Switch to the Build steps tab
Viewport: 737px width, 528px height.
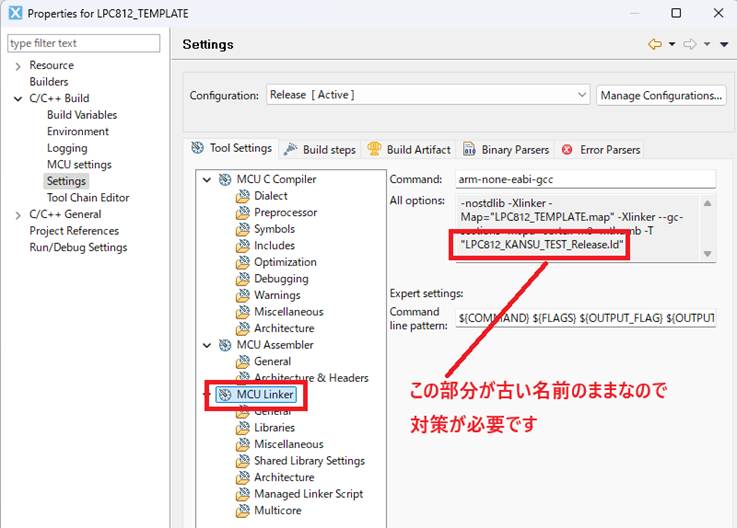click(320, 149)
